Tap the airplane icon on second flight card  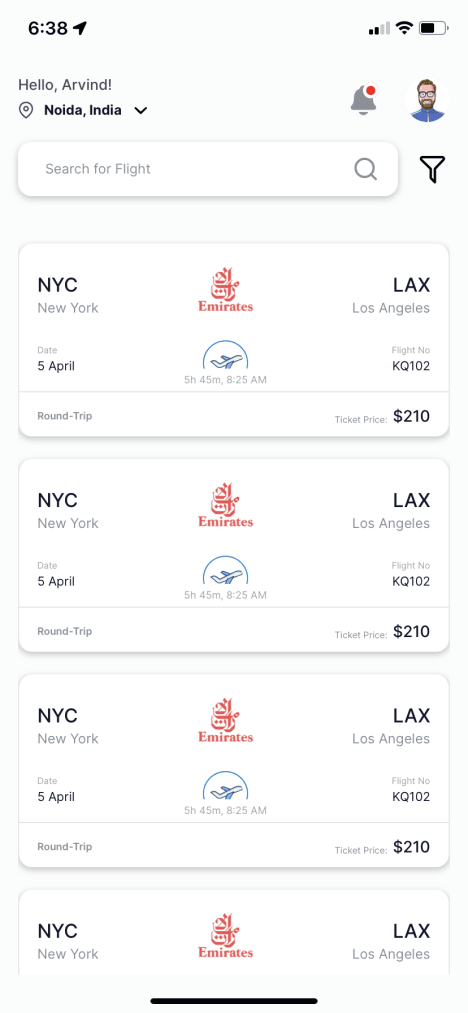click(x=226, y=570)
